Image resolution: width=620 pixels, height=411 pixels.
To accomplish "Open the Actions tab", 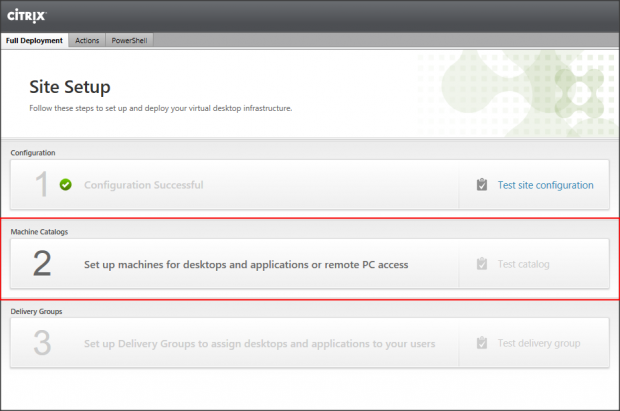I will pos(87,41).
